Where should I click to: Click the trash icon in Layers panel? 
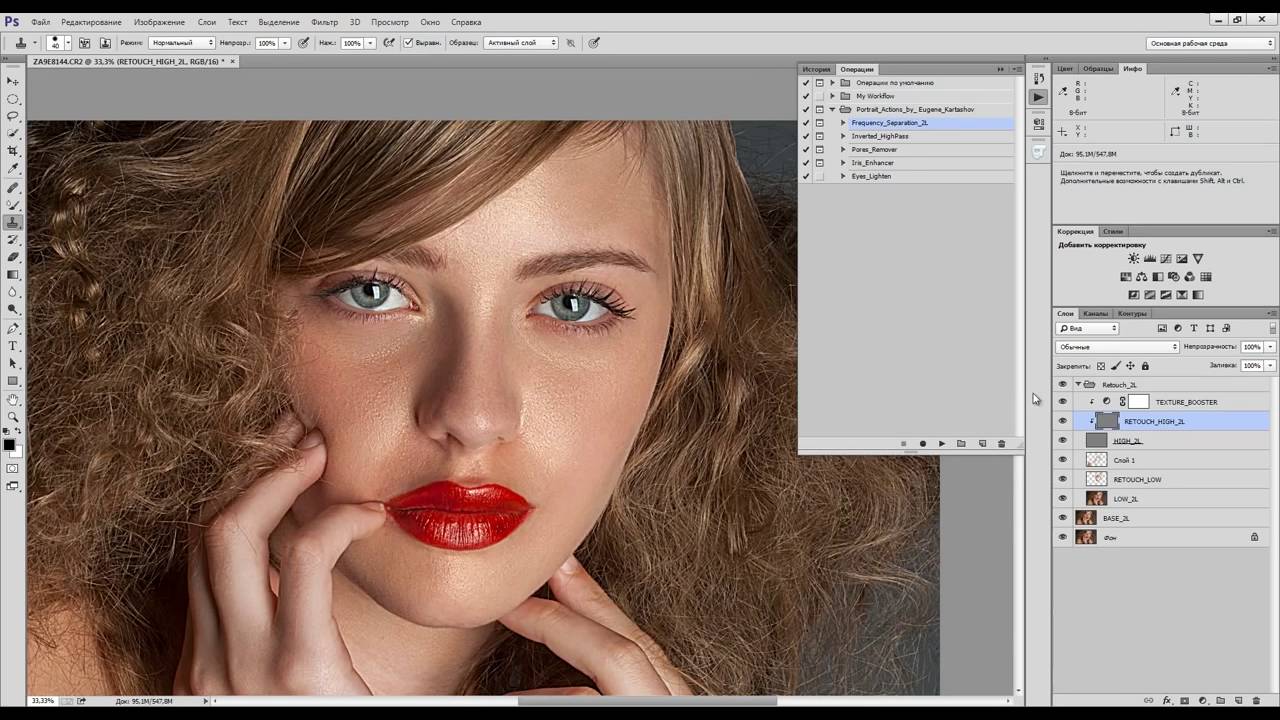pyautogui.click(x=1256, y=701)
